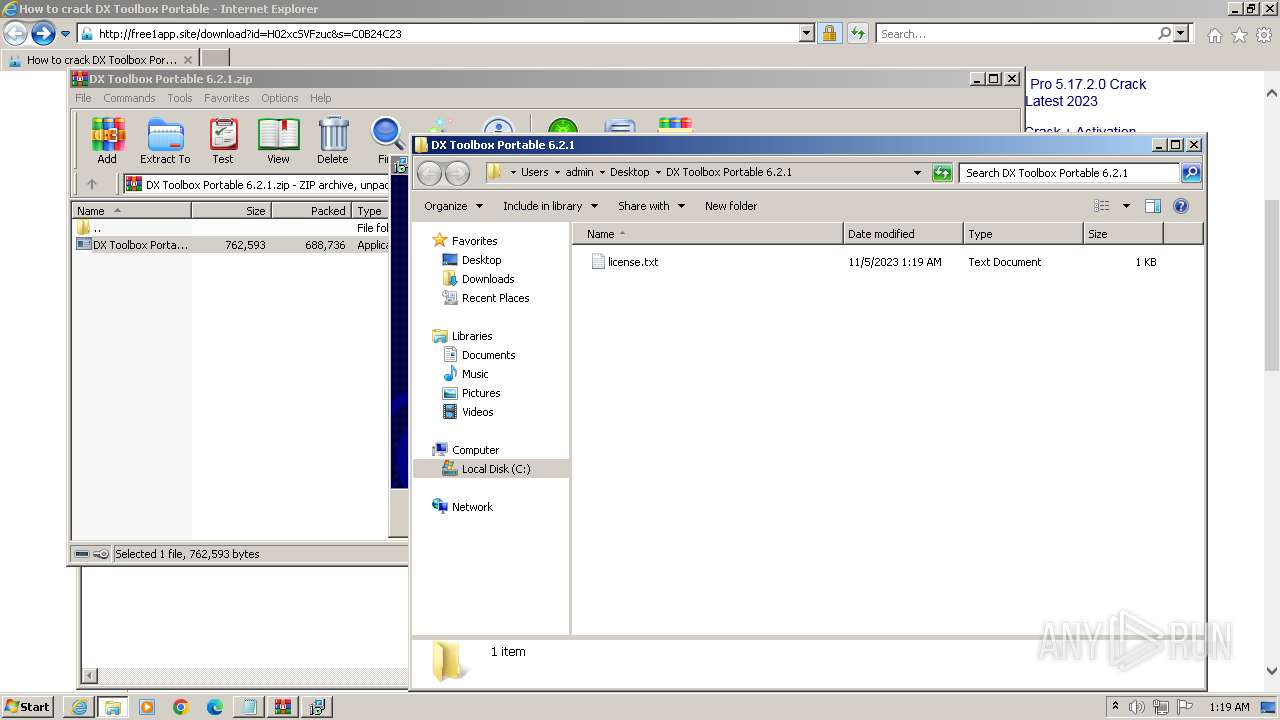
Task: Open IE recent pages dropdown arrow
Action: coord(65,34)
